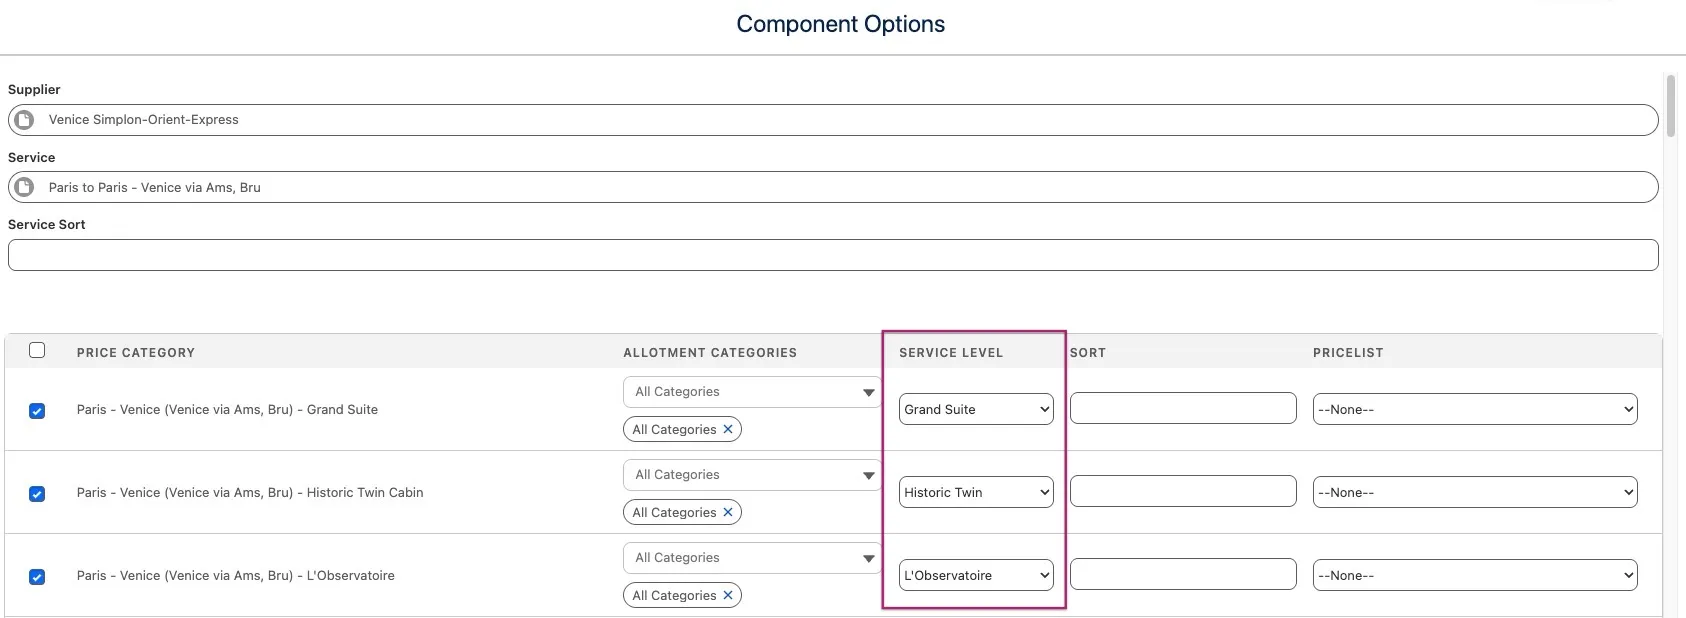Open pricelist dropdown for L'Observatoire row
1686x618 pixels.
[x=1474, y=575]
